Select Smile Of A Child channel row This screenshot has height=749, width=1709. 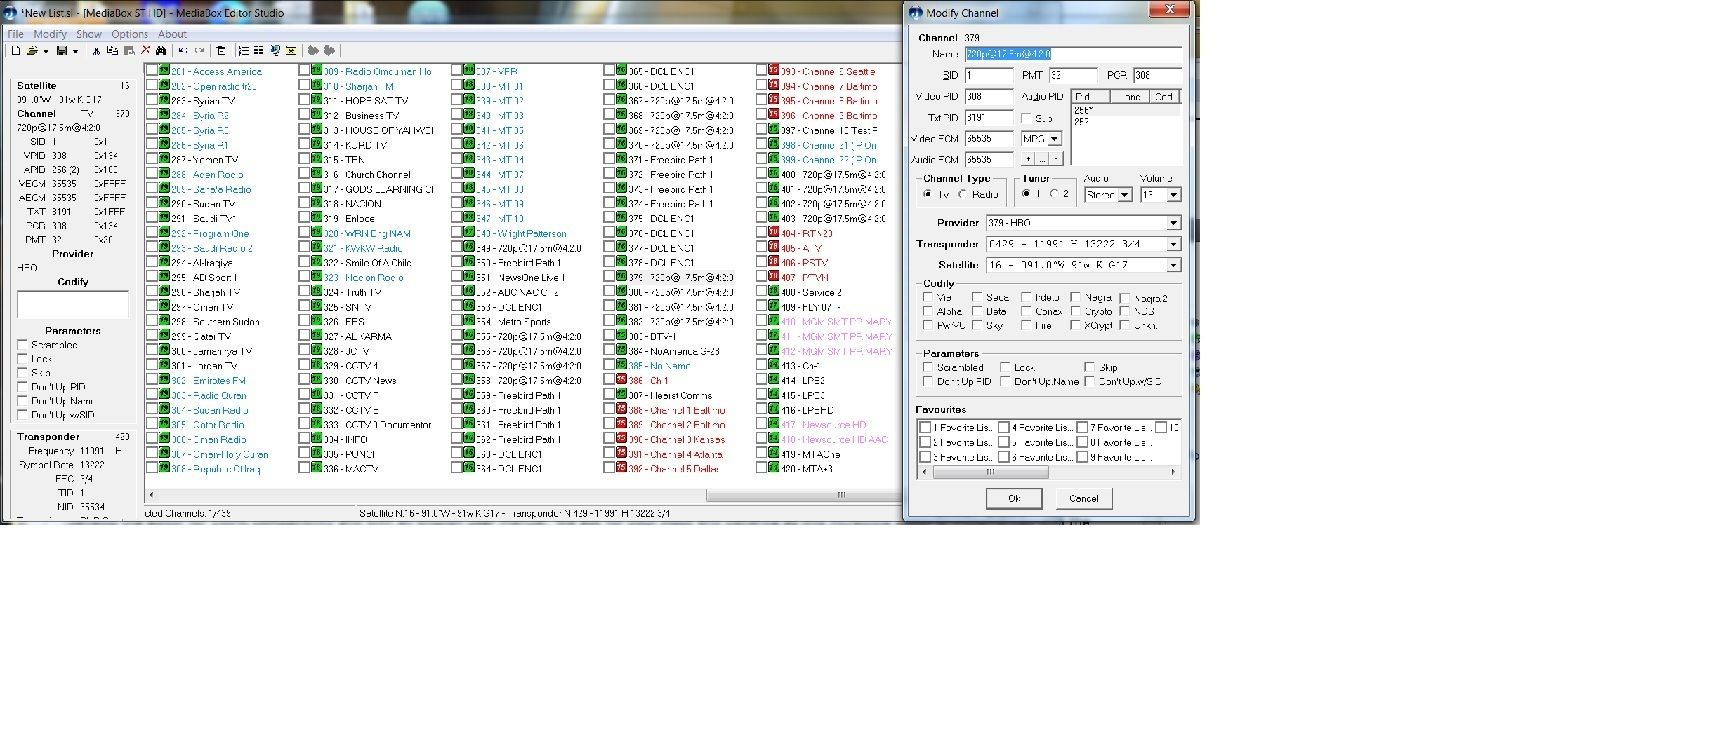(367, 262)
